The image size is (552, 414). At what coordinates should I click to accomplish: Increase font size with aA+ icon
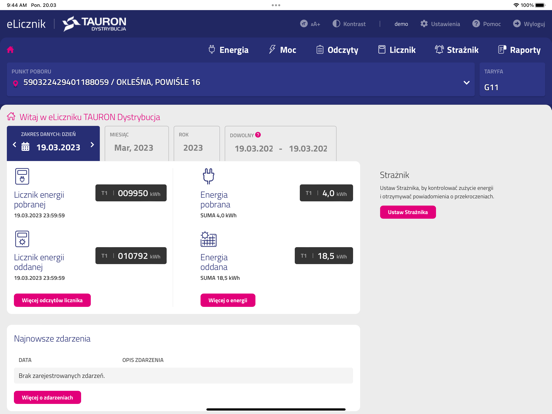(x=310, y=24)
